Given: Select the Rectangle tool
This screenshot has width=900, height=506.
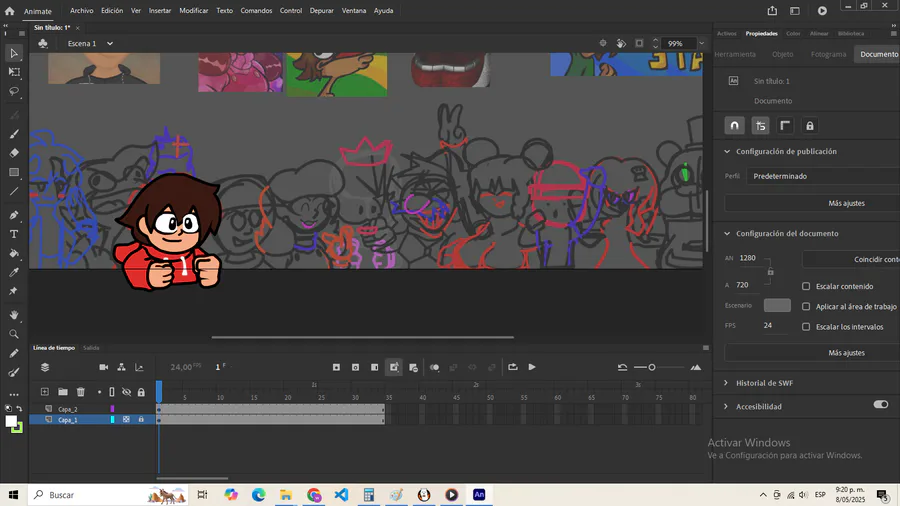Looking at the screenshot, I should point(14,172).
